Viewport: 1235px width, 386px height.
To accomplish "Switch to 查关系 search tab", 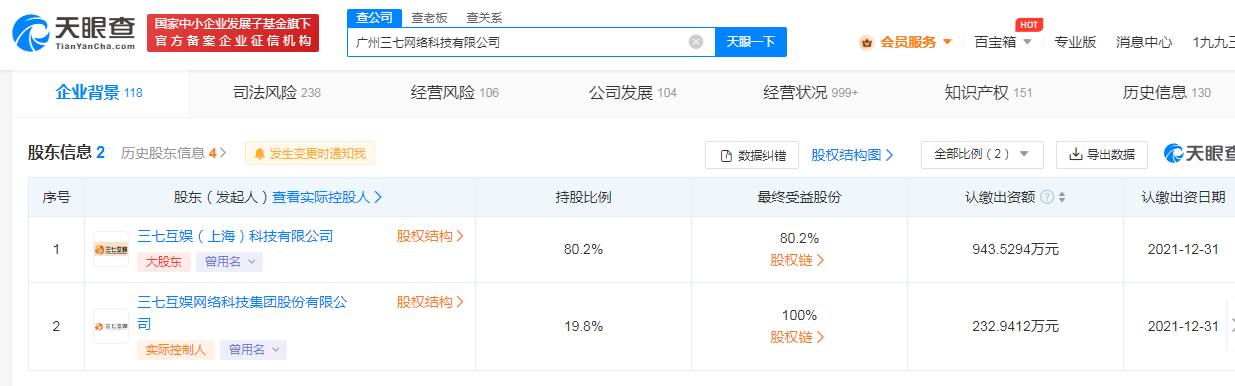I will (x=484, y=18).
